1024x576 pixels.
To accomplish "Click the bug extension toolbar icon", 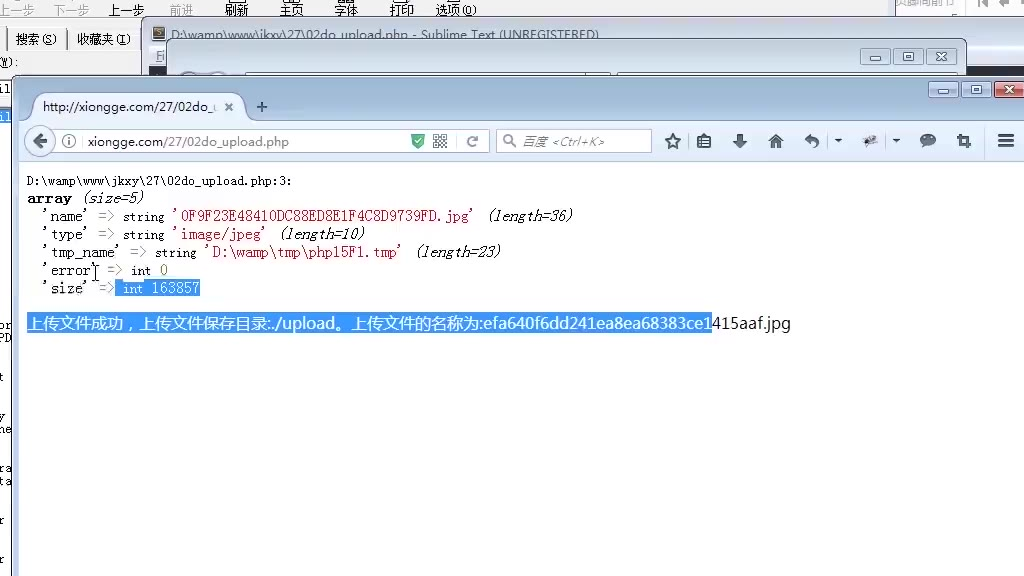I will (x=869, y=141).
